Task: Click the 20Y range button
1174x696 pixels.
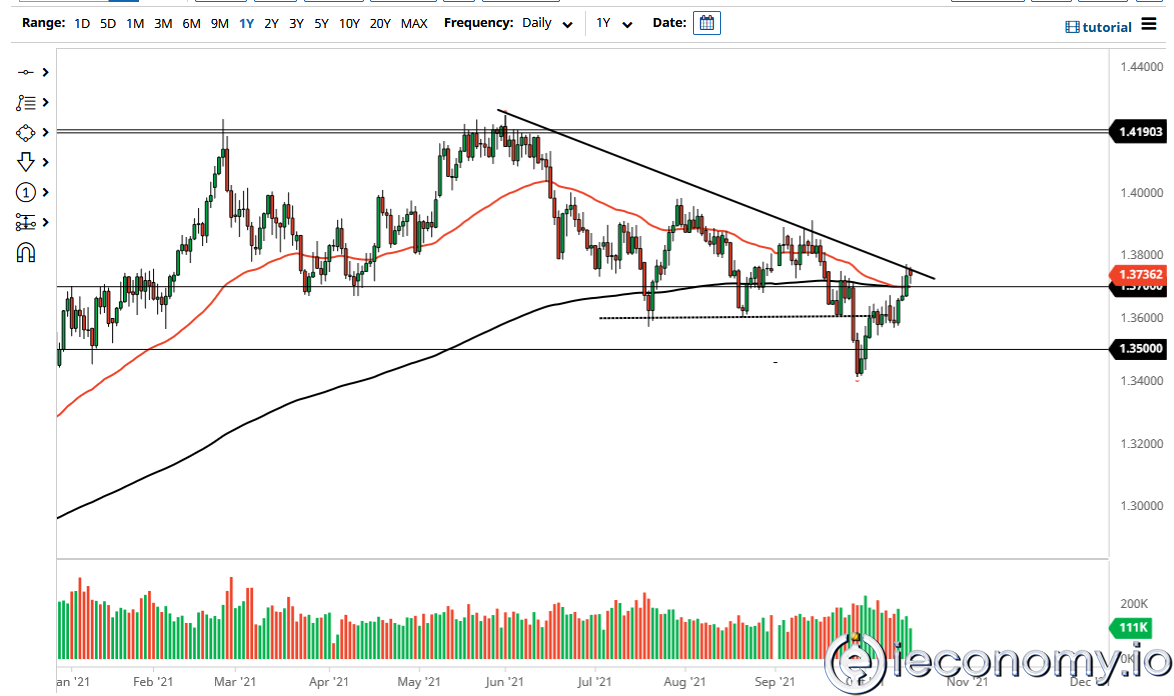Action: pos(380,23)
